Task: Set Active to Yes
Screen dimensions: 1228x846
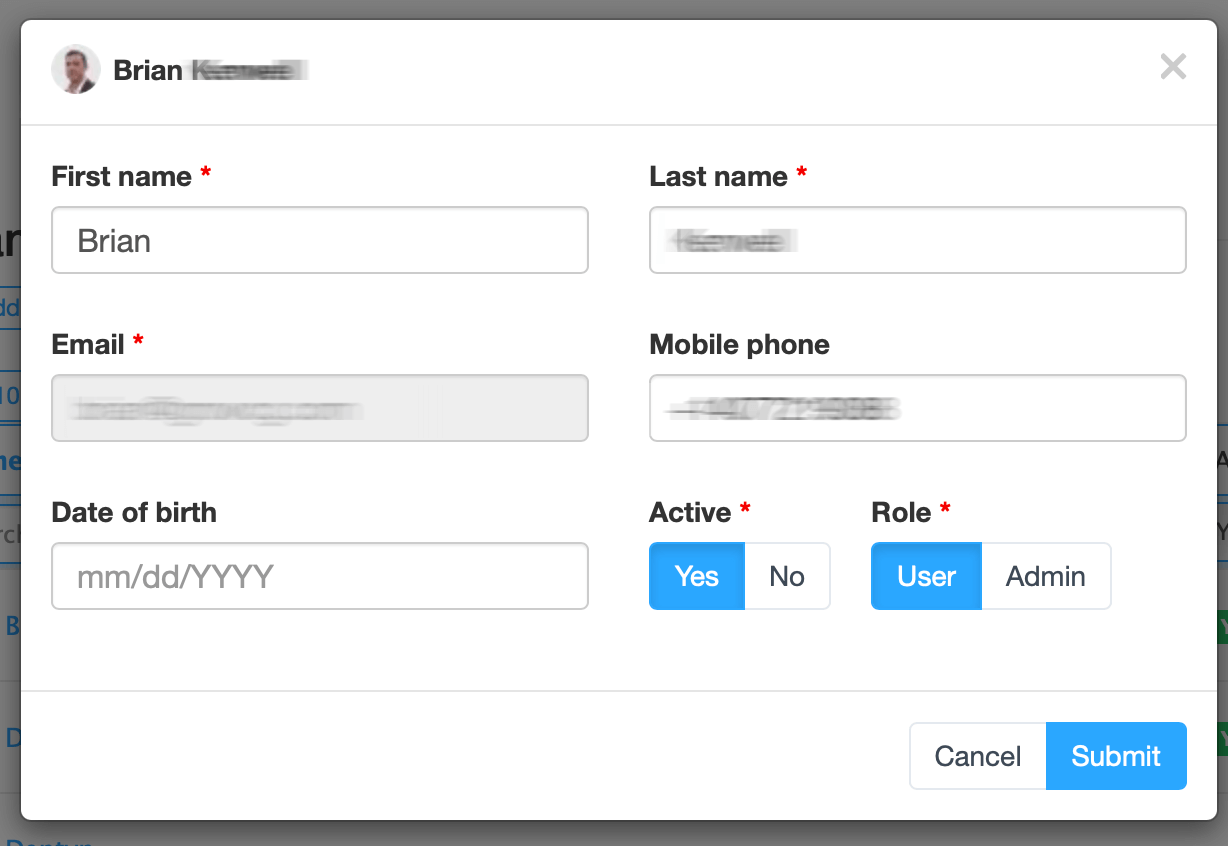Action: click(x=697, y=576)
